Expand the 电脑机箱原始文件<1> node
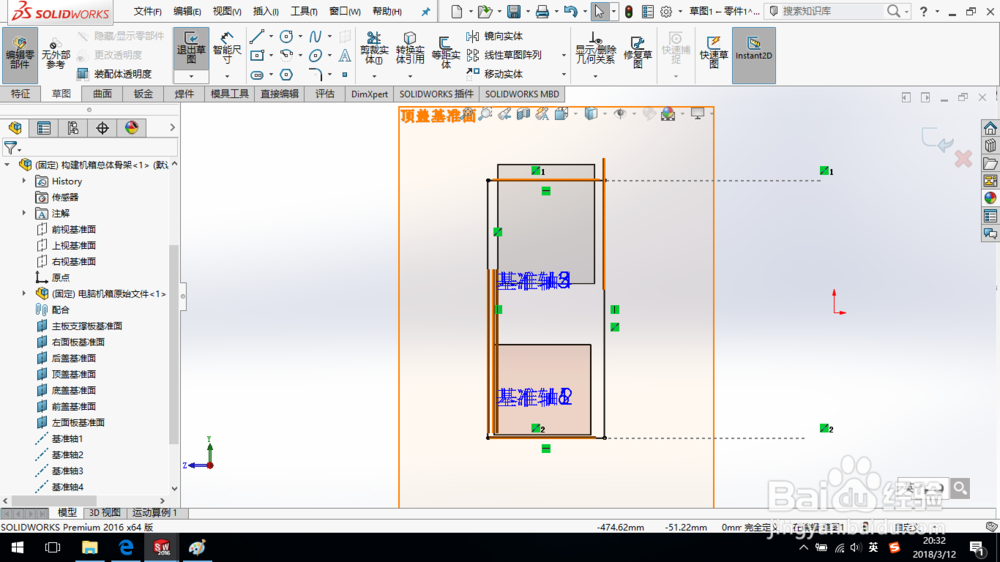 click(24, 293)
